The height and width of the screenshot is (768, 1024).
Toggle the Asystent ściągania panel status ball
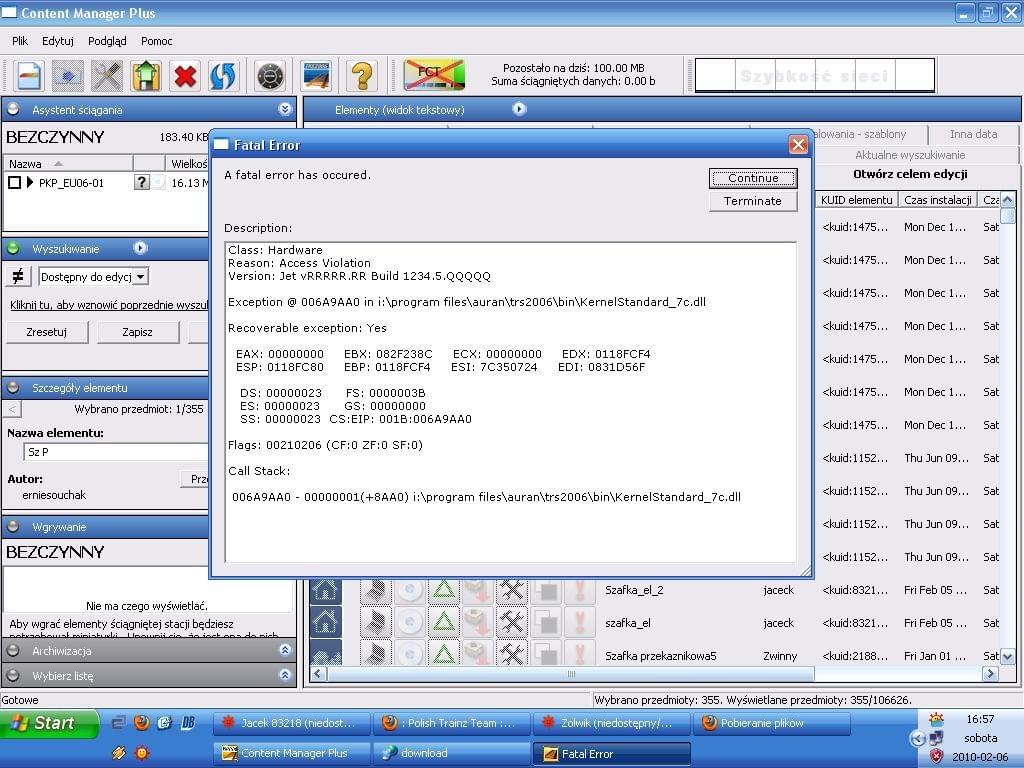13,109
